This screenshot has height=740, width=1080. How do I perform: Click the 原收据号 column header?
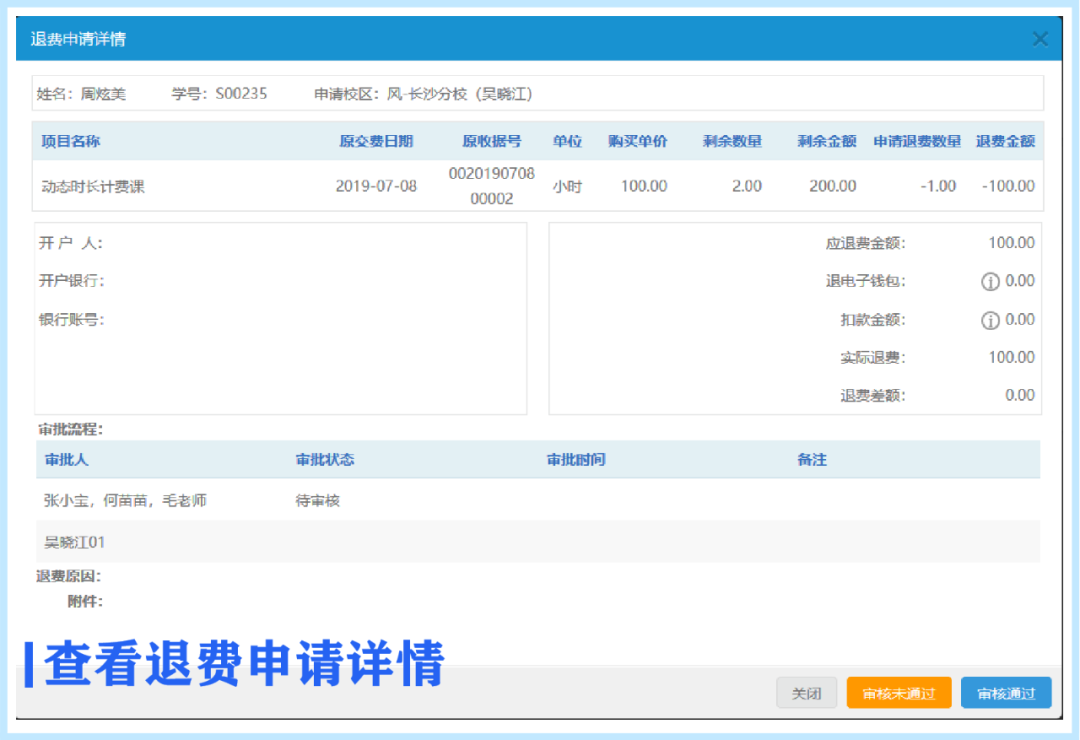491,141
